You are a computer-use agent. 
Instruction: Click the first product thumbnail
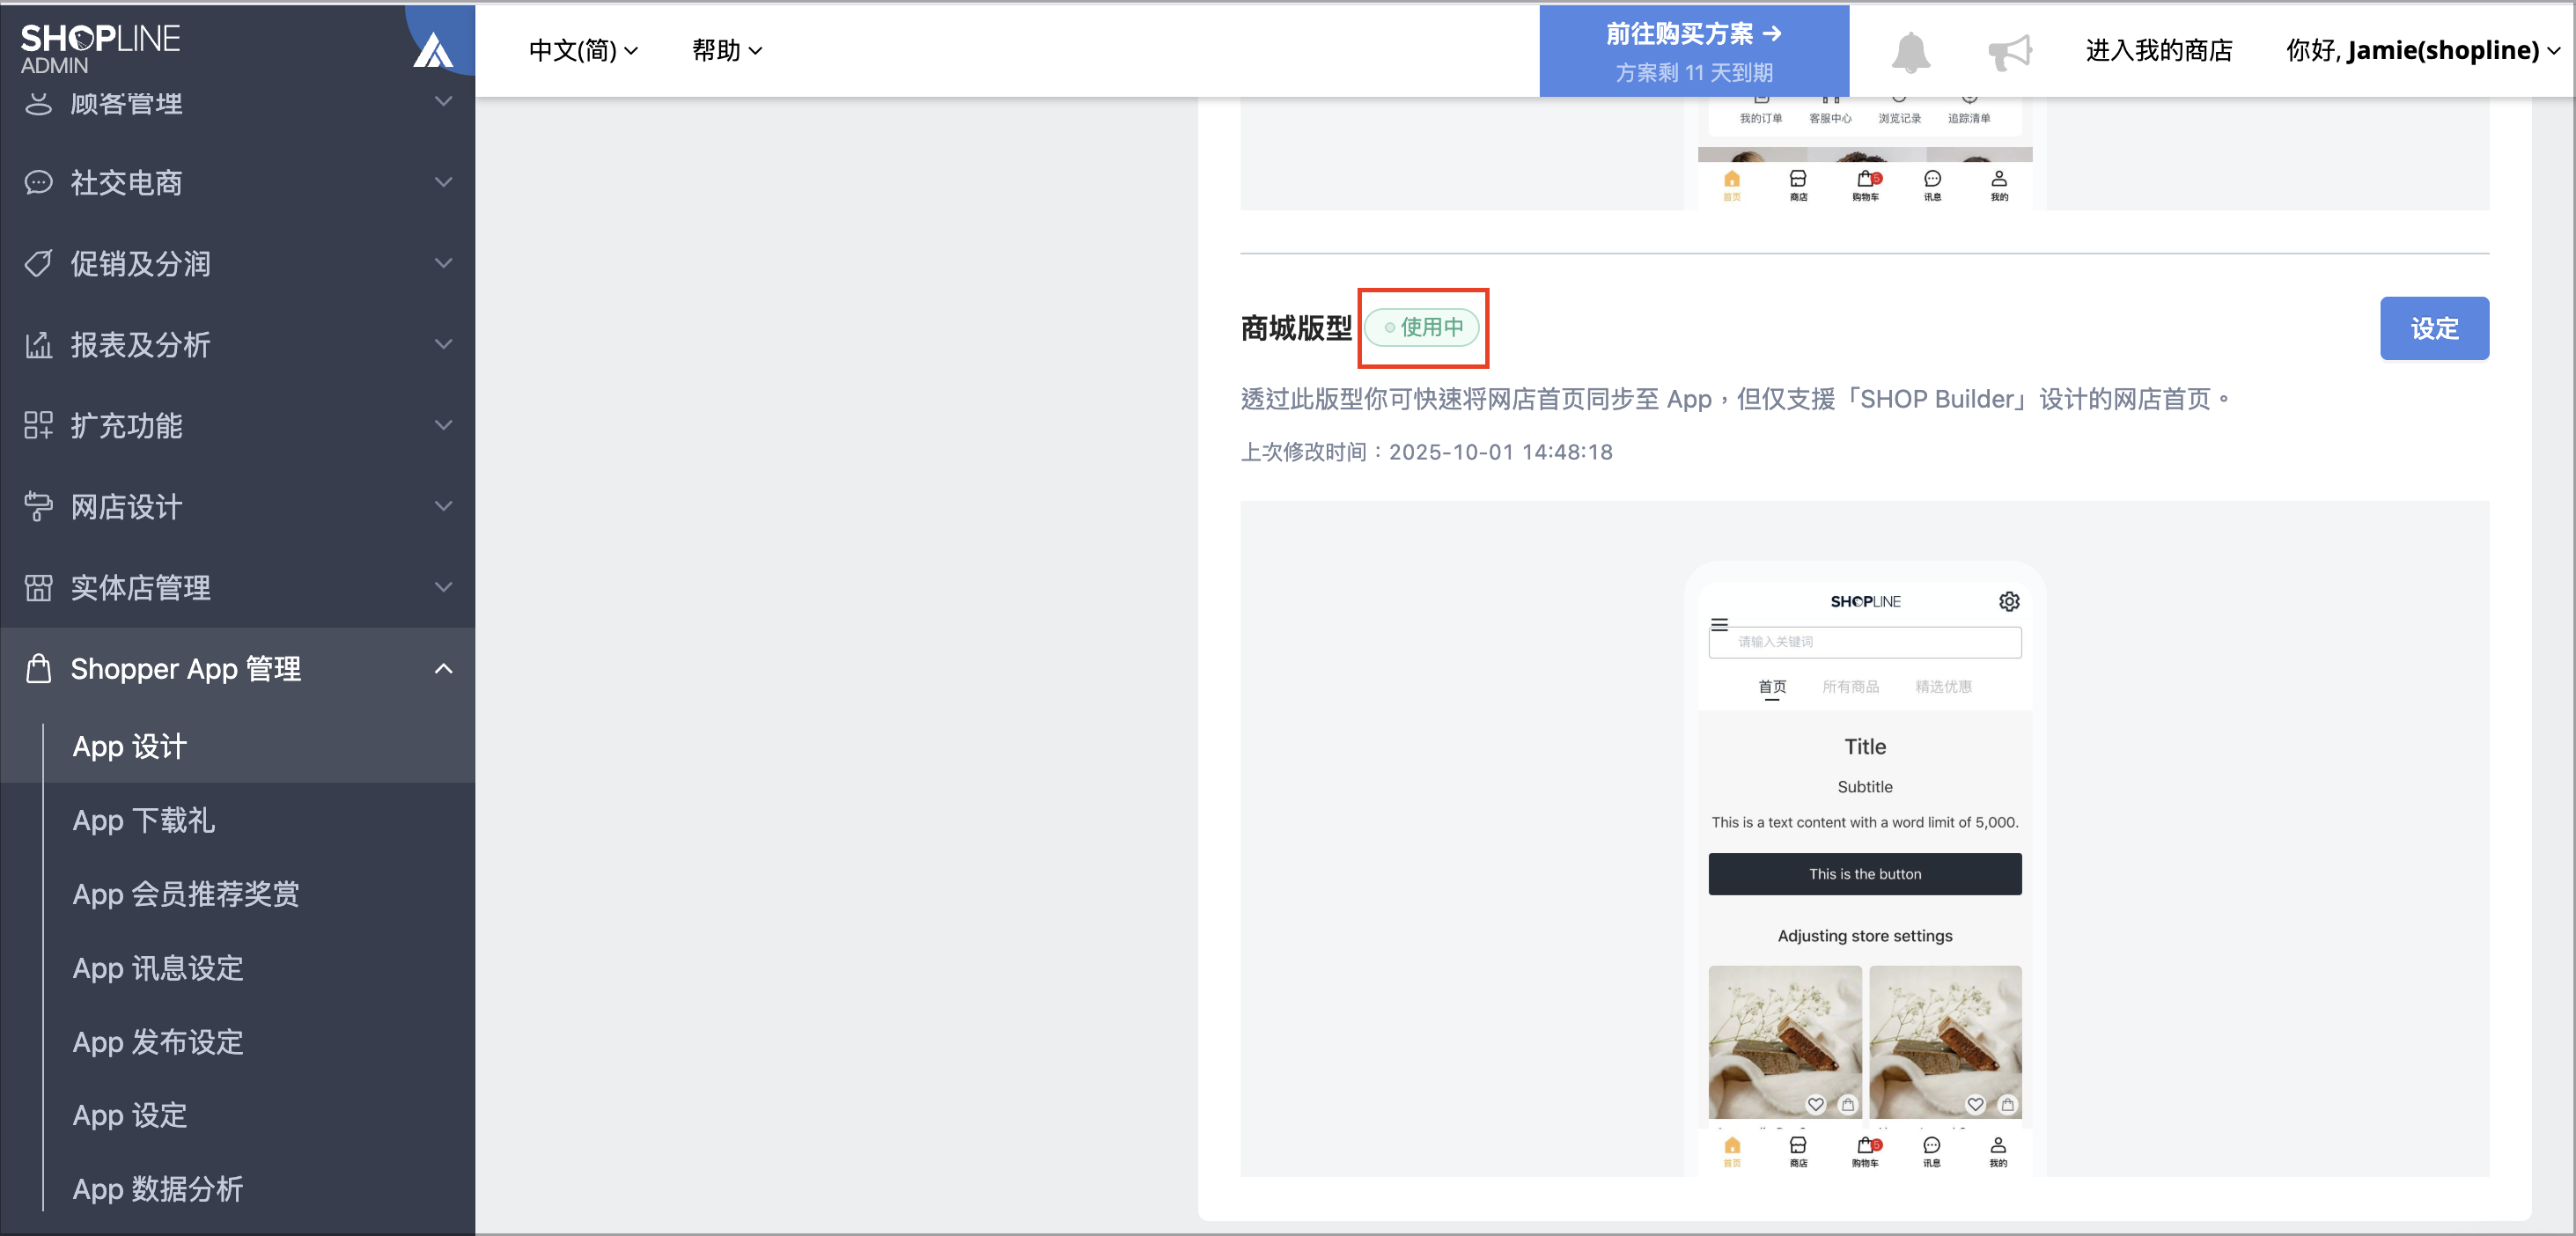click(x=1785, y=1042)
